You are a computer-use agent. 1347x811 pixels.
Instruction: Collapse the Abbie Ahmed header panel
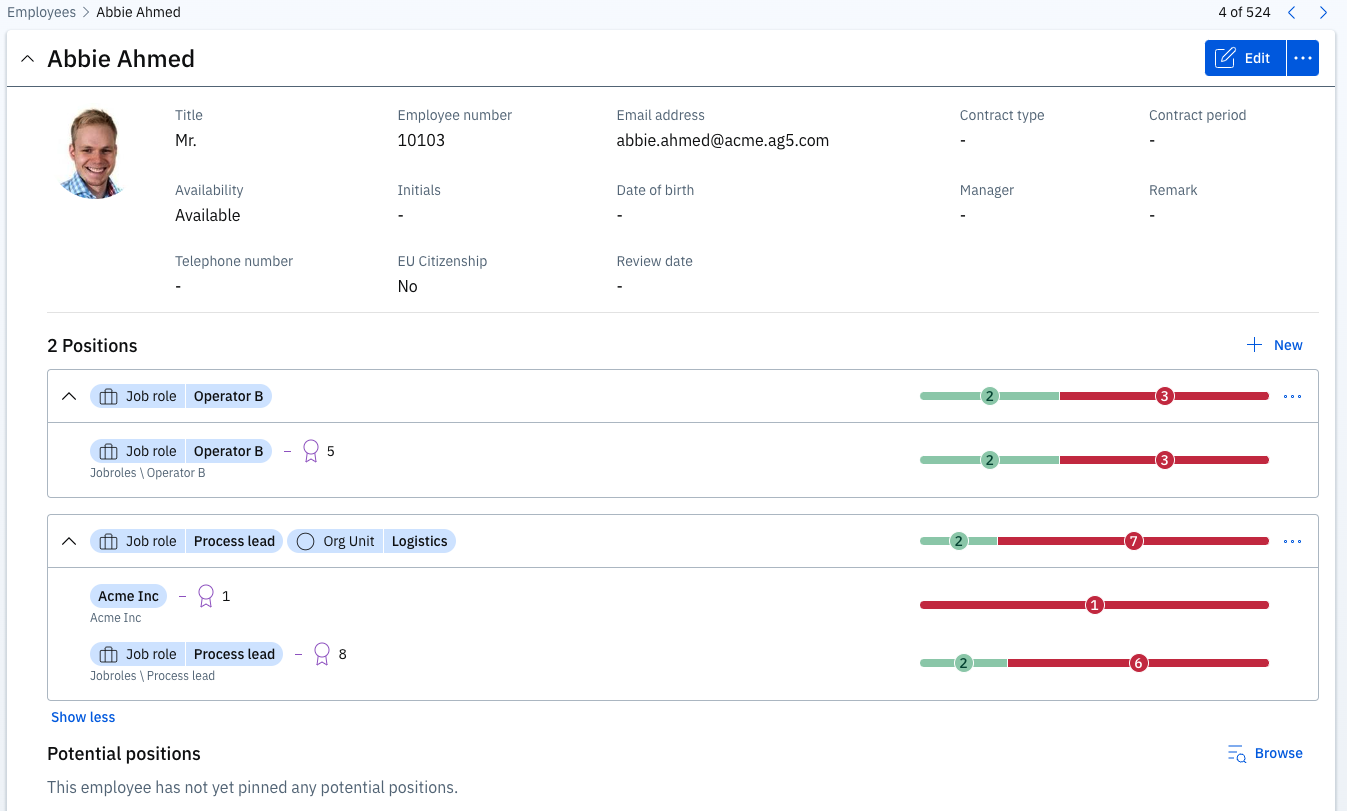point(27,59)
